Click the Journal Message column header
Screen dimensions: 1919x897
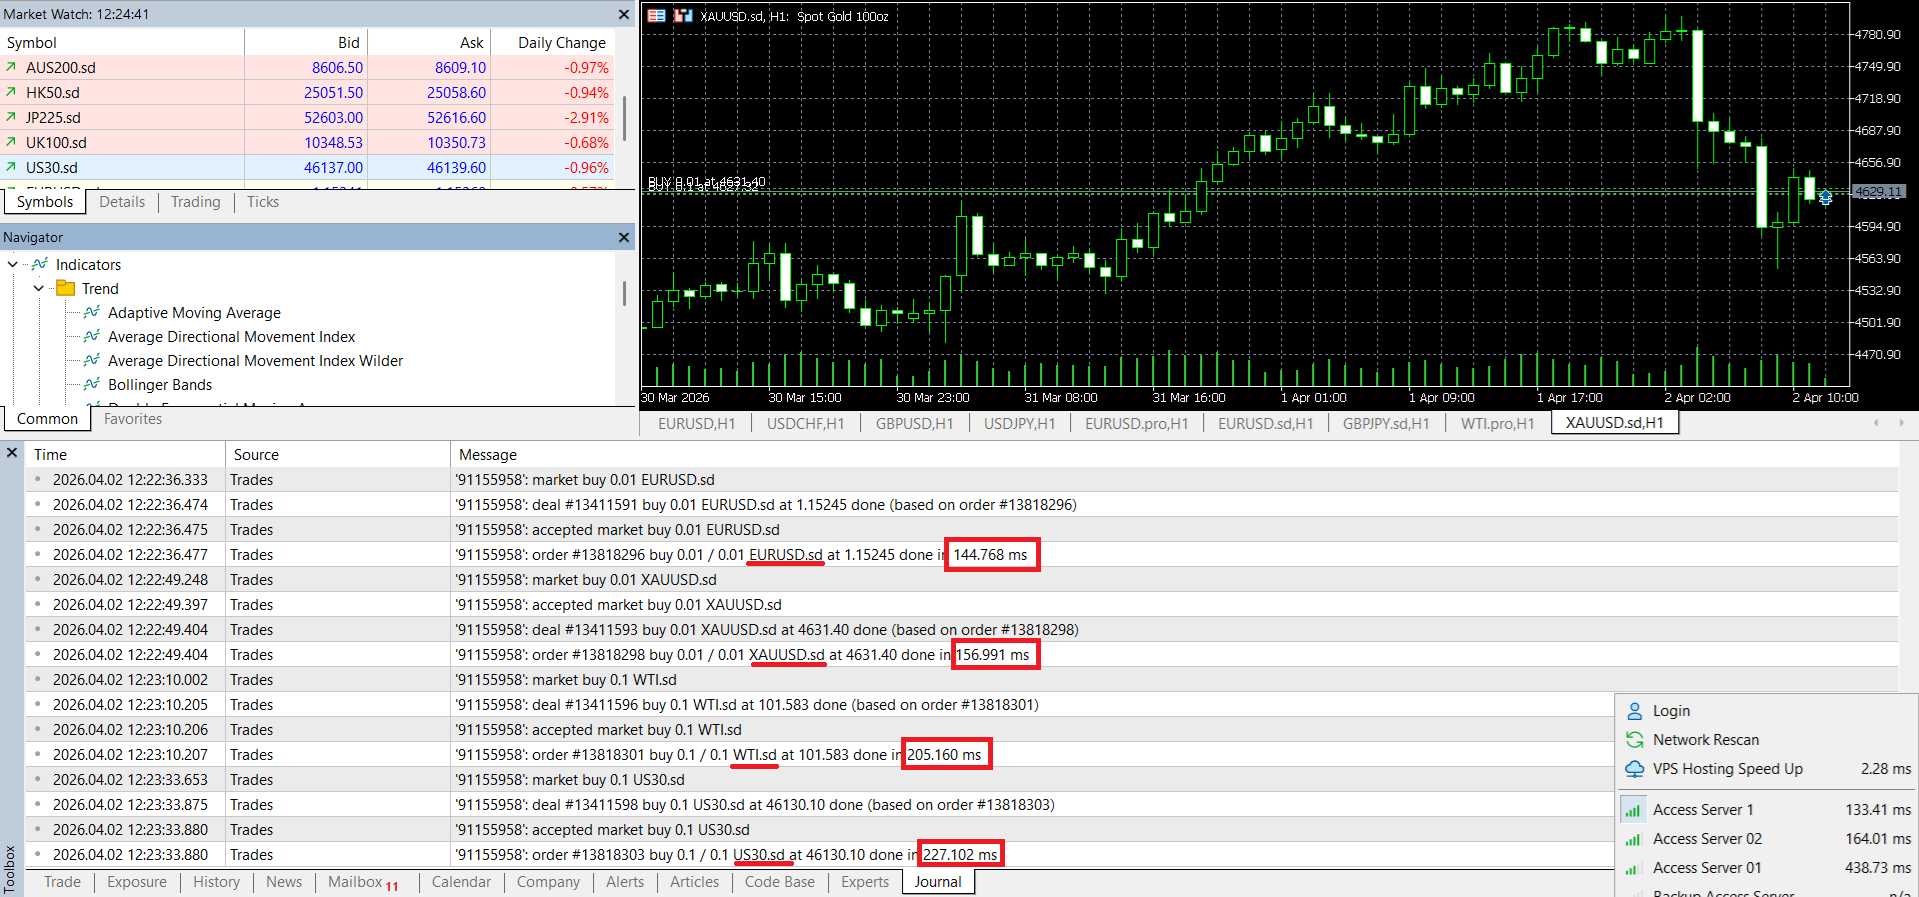pos(1174,454)
